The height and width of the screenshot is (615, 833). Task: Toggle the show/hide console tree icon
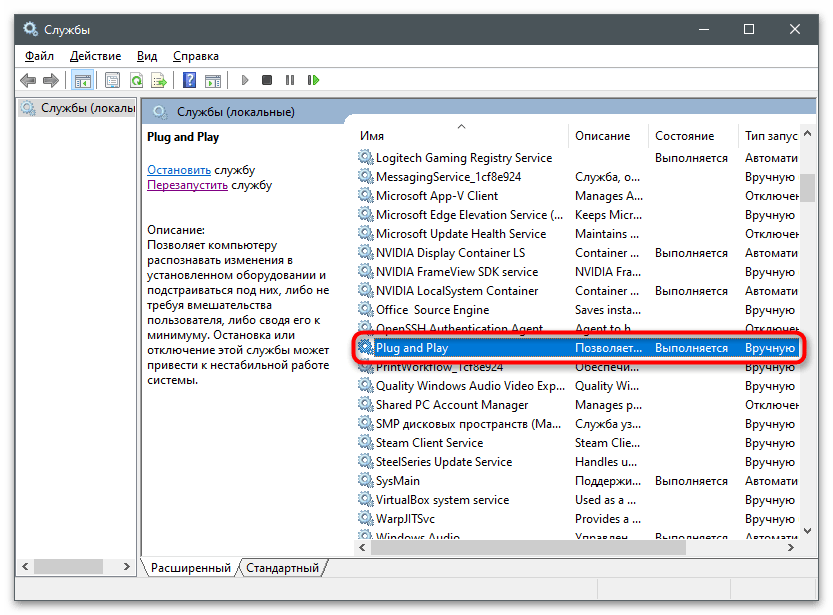tap(83, 80)
